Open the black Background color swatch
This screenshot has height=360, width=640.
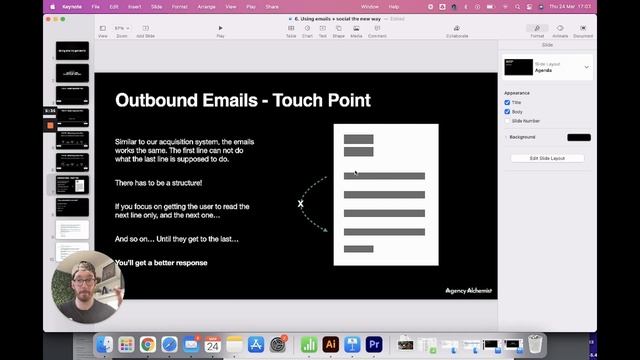tap(579, 137)
